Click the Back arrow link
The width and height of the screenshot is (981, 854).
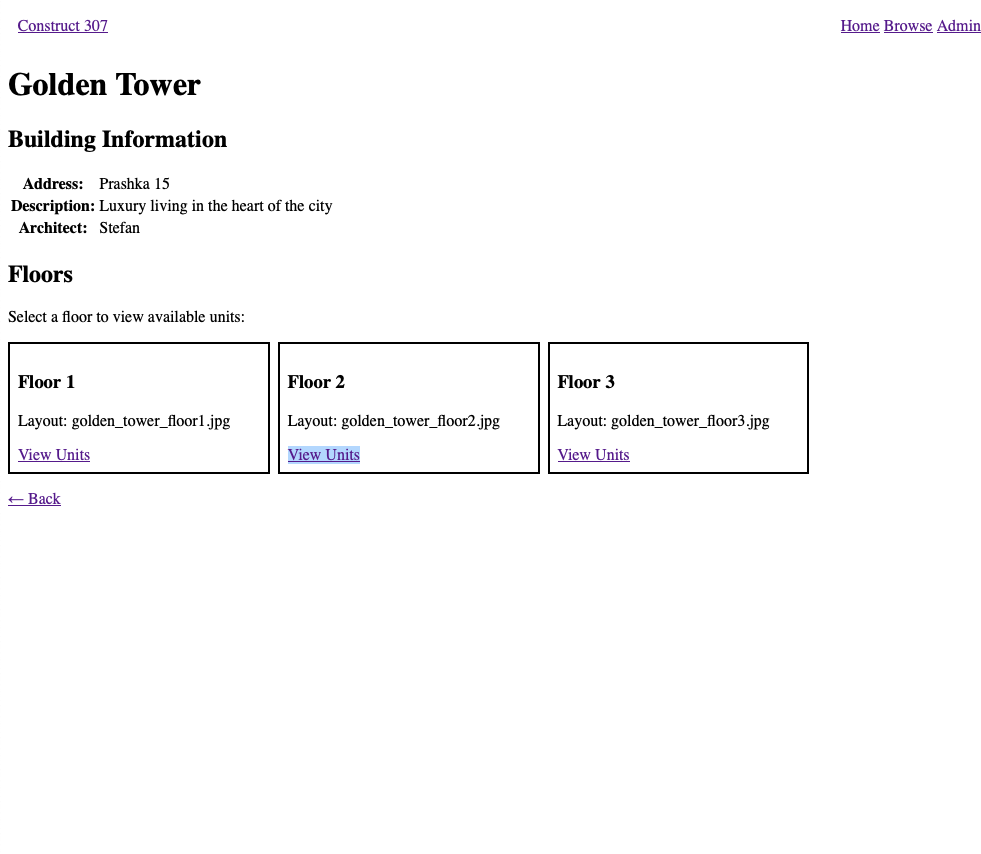(34, 499)
